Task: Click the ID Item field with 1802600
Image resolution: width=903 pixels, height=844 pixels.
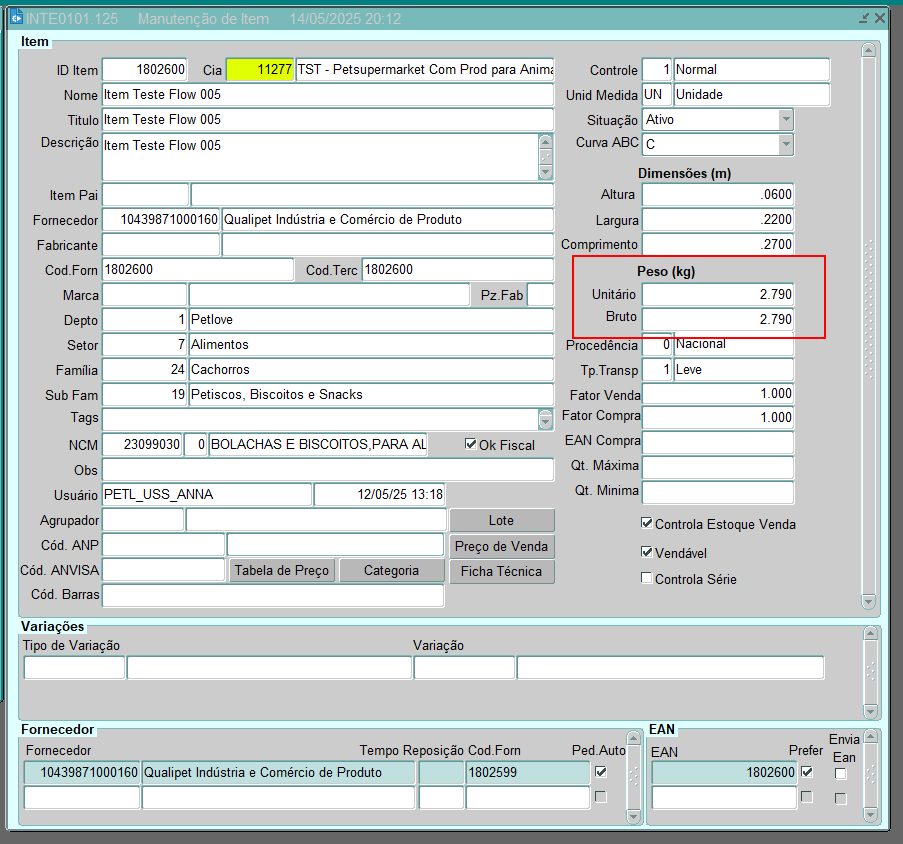Action: pyautogui.click(x=145, y=70)
